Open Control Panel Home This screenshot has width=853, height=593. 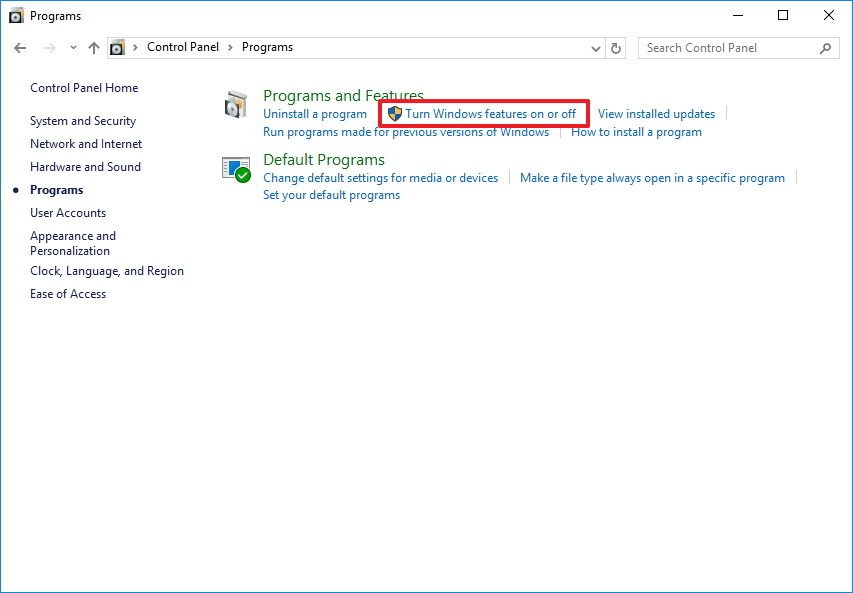click(84, 88)
